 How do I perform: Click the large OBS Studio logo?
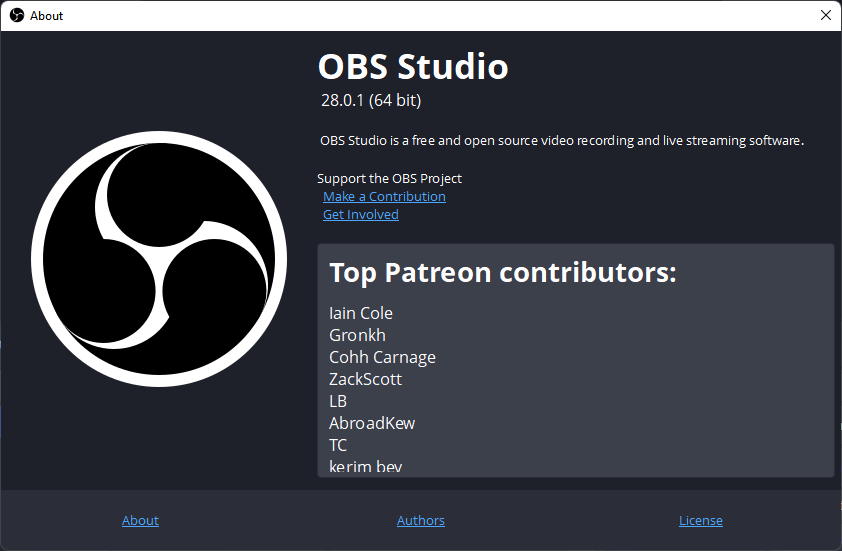158,259
